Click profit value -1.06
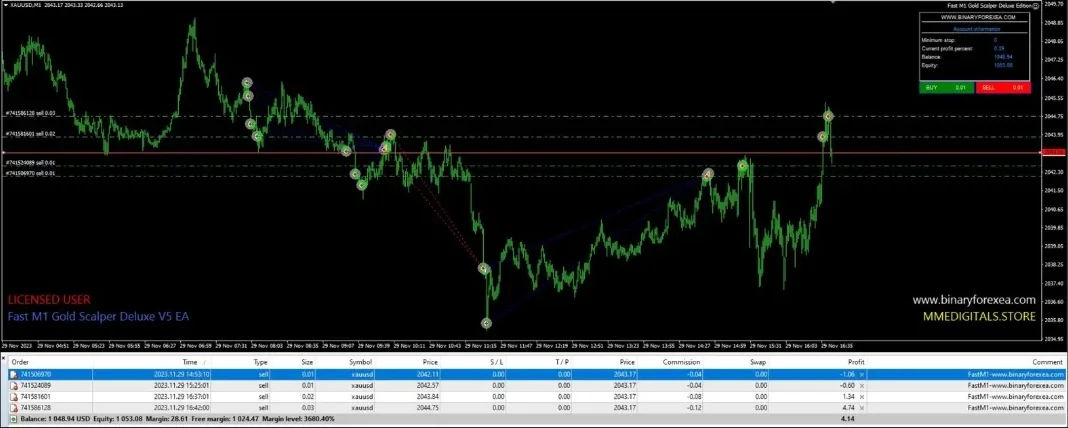Viewport: 1068px width, 428px height. (848, 374)
